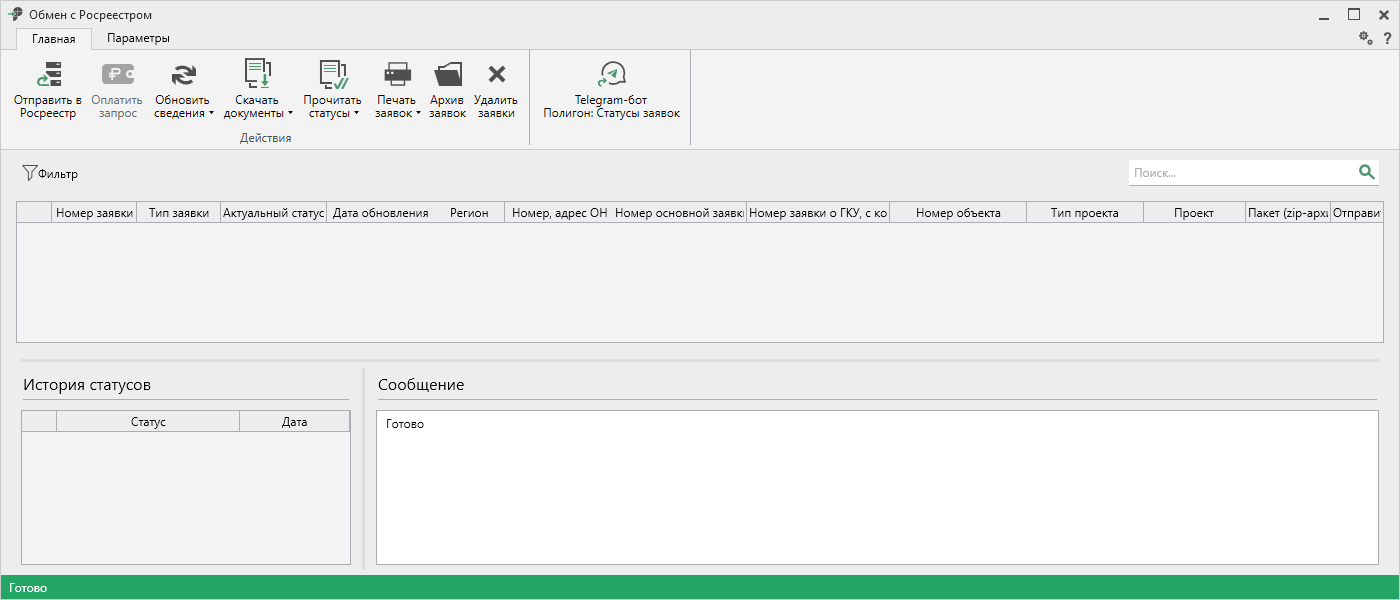This screenshot has width=1400, height=600.
Task: Open the settings gears icon
Action: coord(1365,38)
